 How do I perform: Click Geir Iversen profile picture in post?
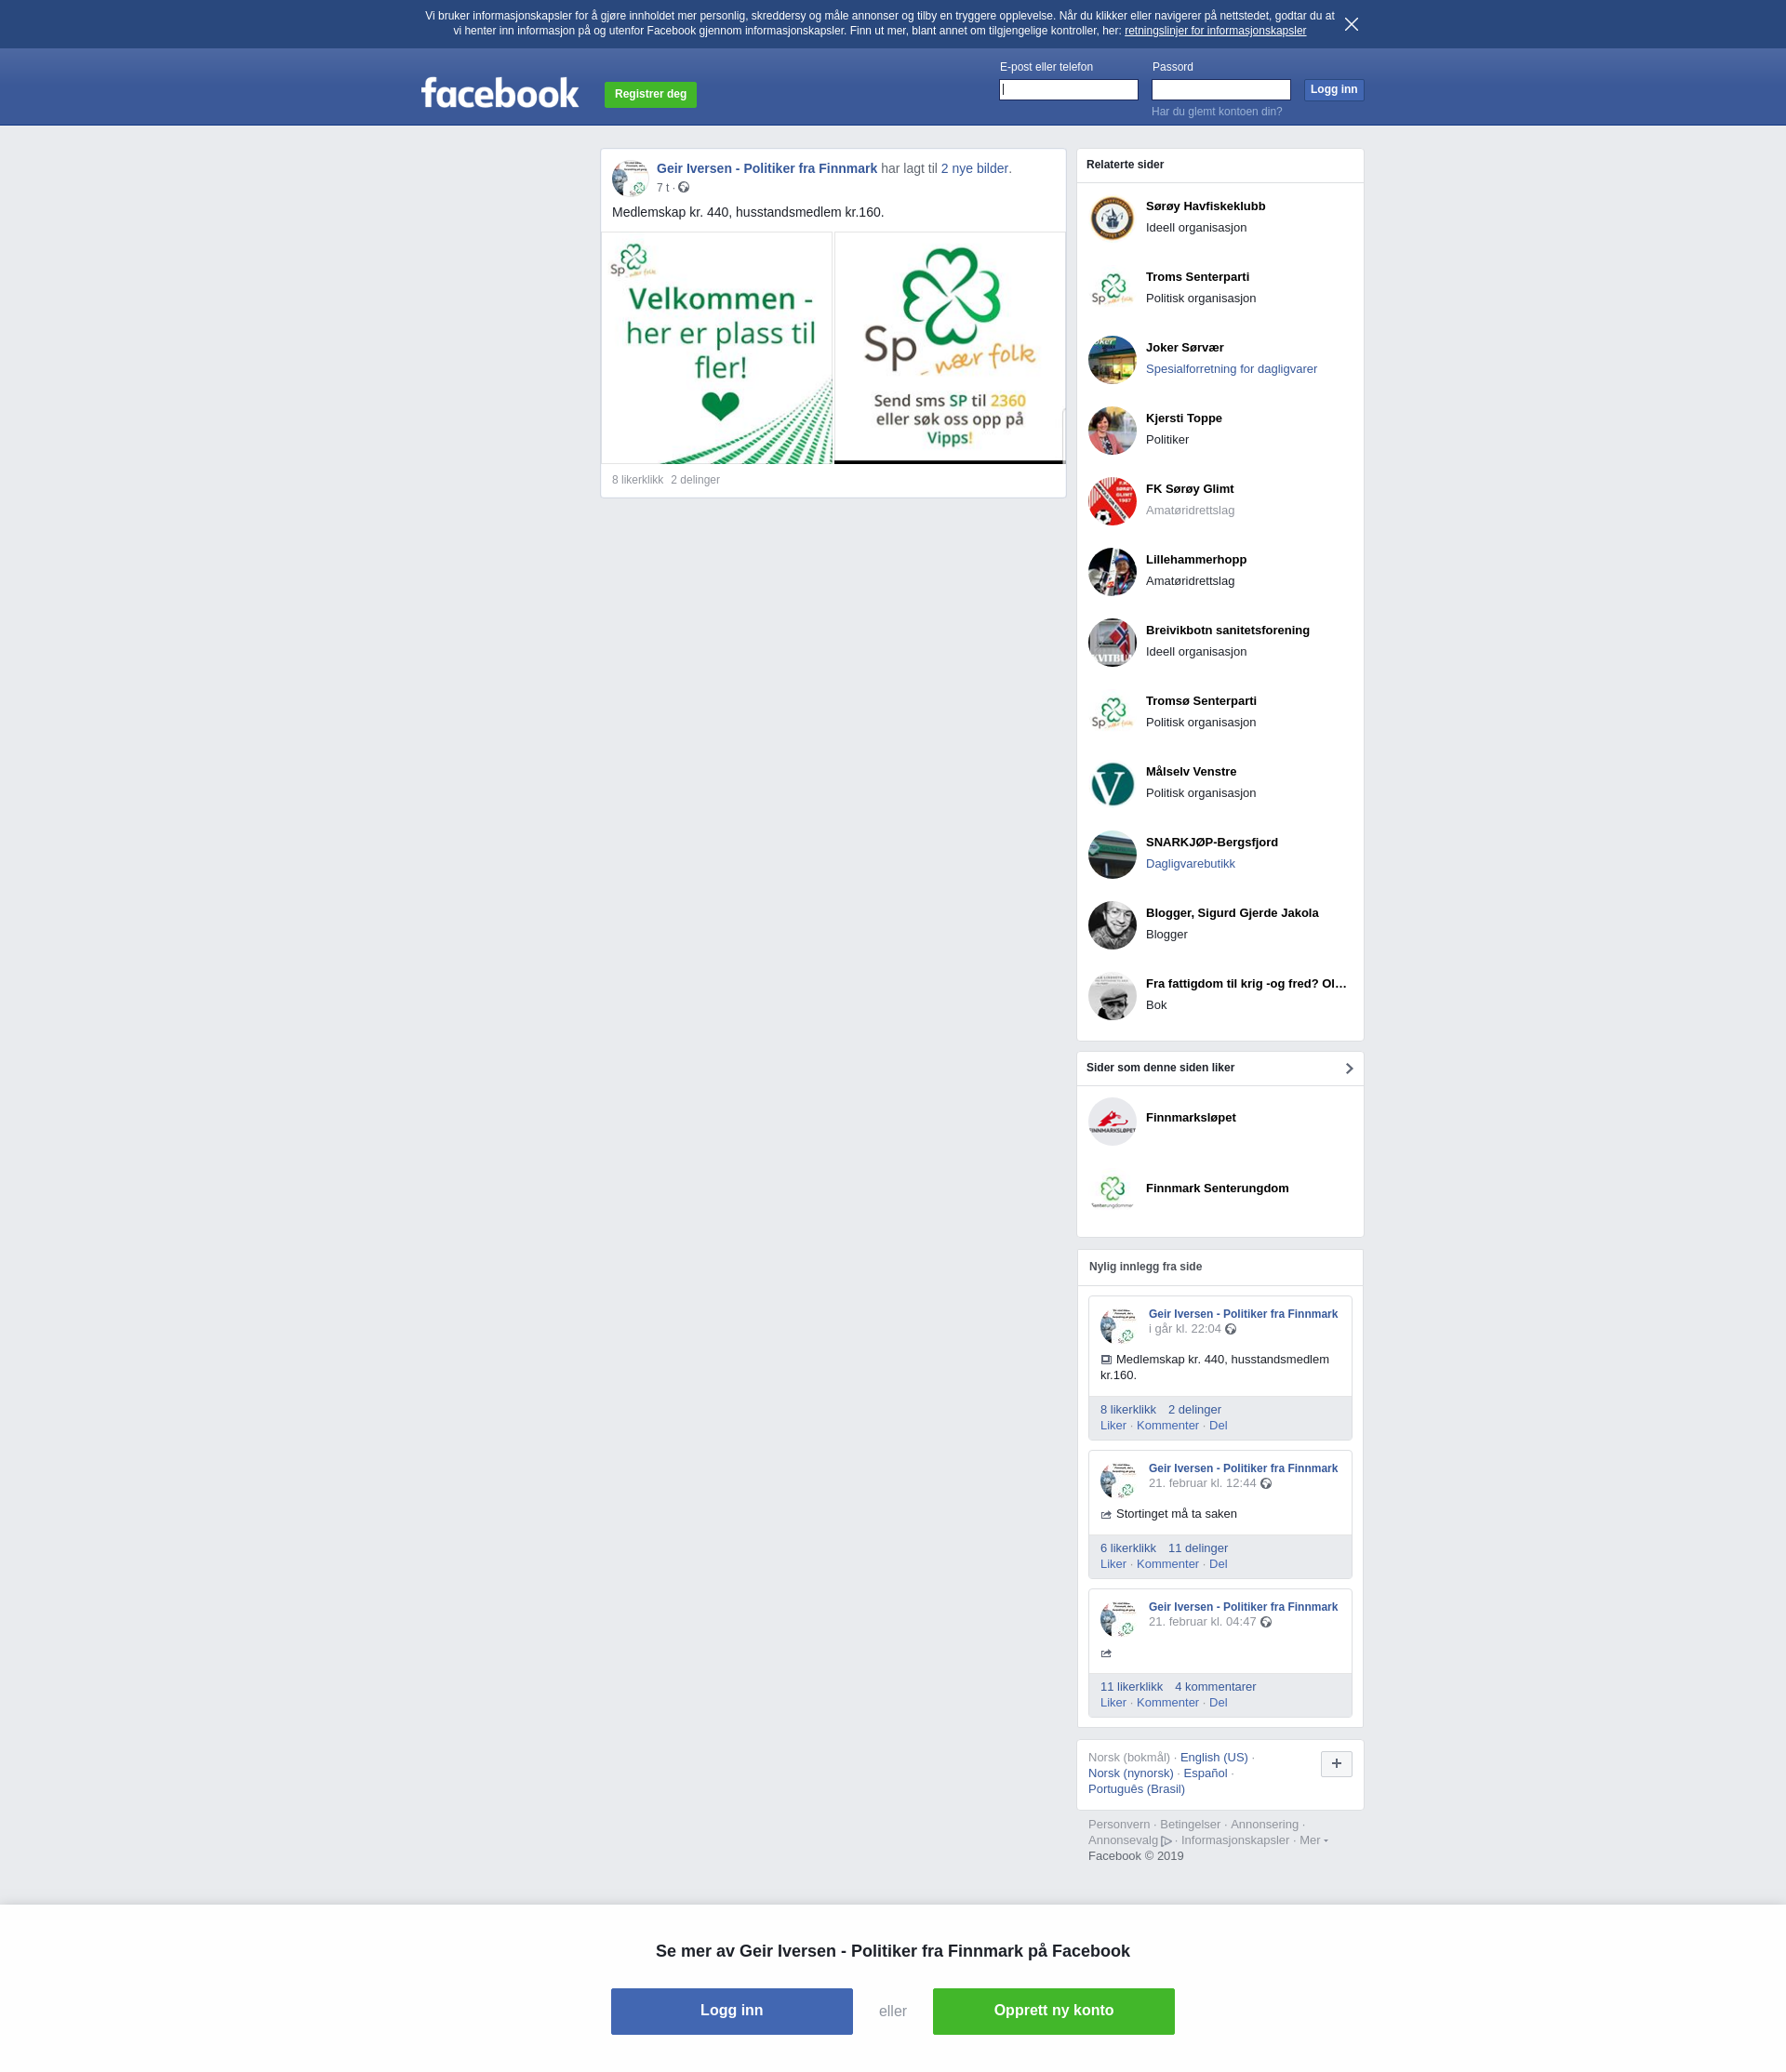[630, 178]
